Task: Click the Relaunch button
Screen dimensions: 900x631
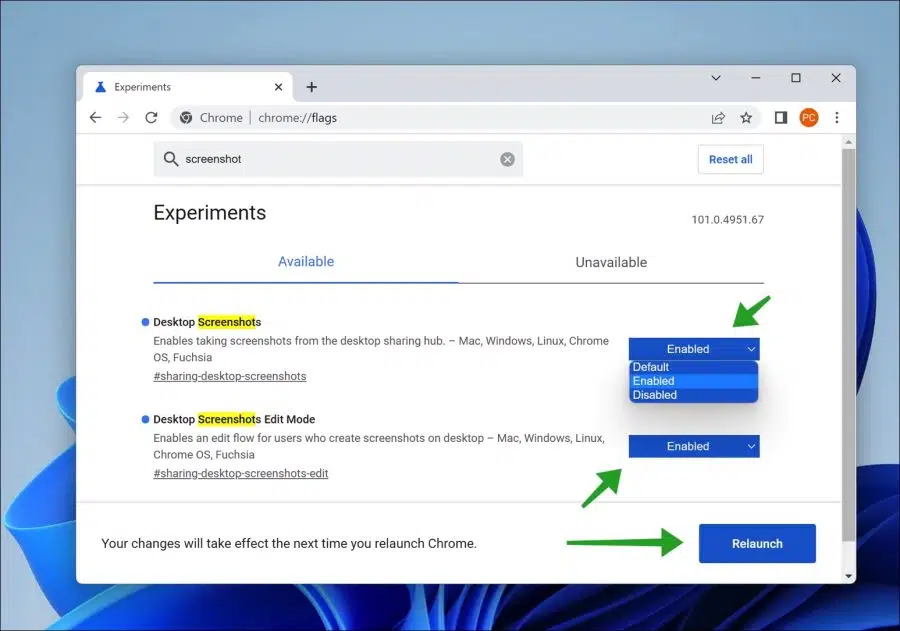Action: 757,543
